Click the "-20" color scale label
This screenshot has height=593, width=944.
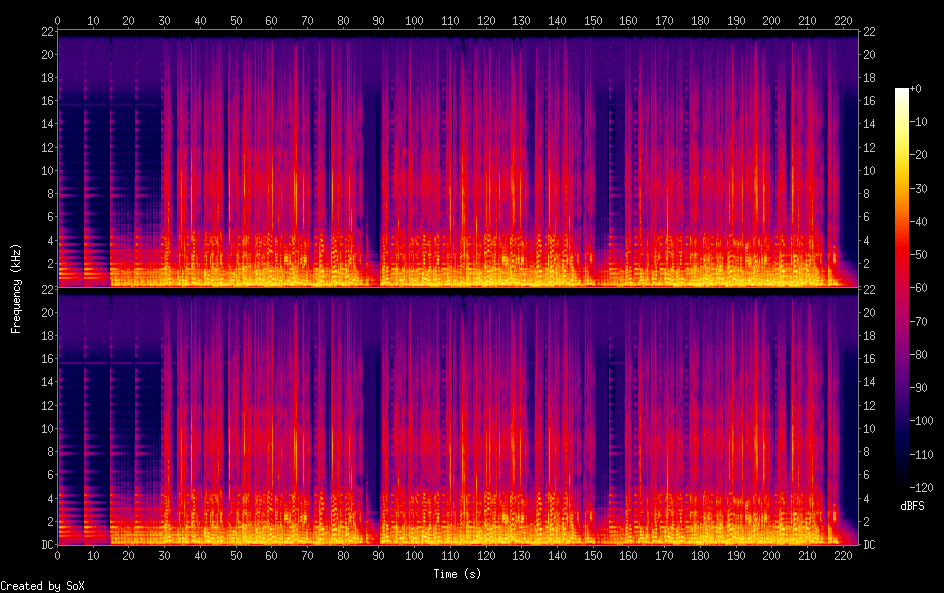(x=918, y=155)
